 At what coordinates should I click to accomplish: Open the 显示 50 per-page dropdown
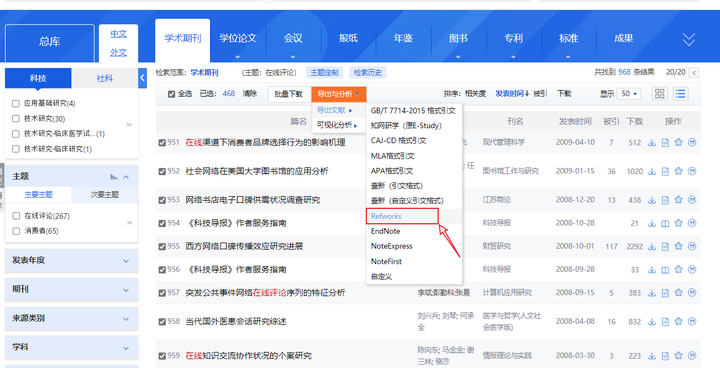point(629,94)
